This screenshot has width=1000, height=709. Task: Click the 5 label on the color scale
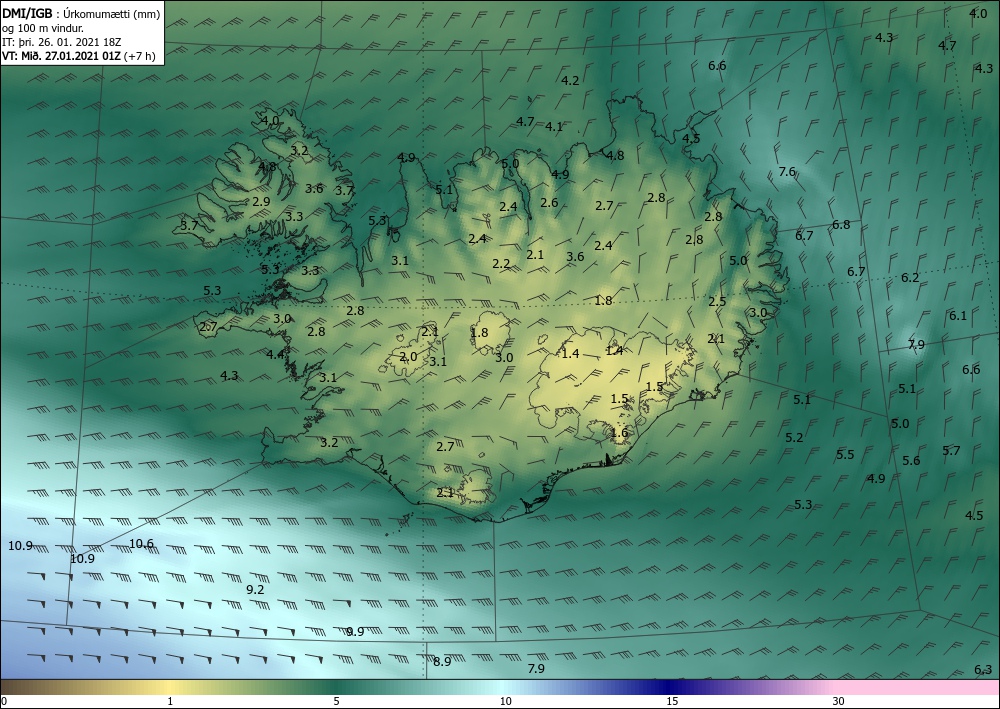(336, 701)
